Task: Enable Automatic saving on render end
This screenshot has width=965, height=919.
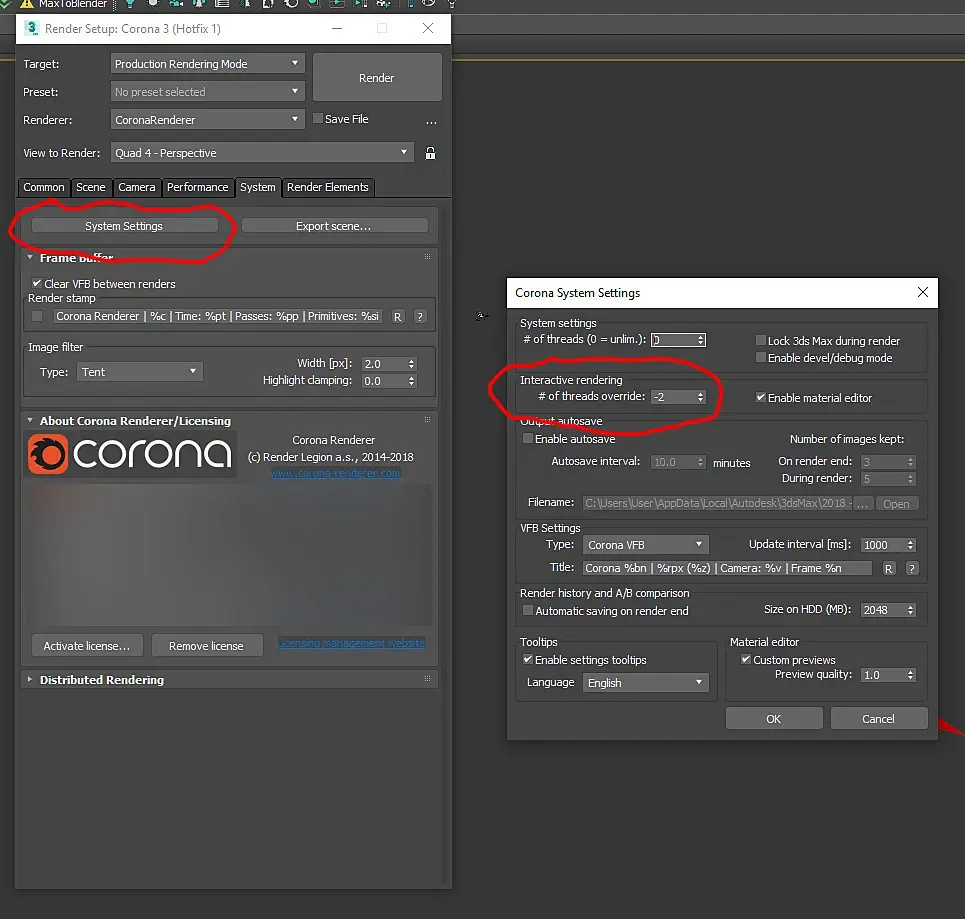Action: pyautogui.click(x=527, y=610)
